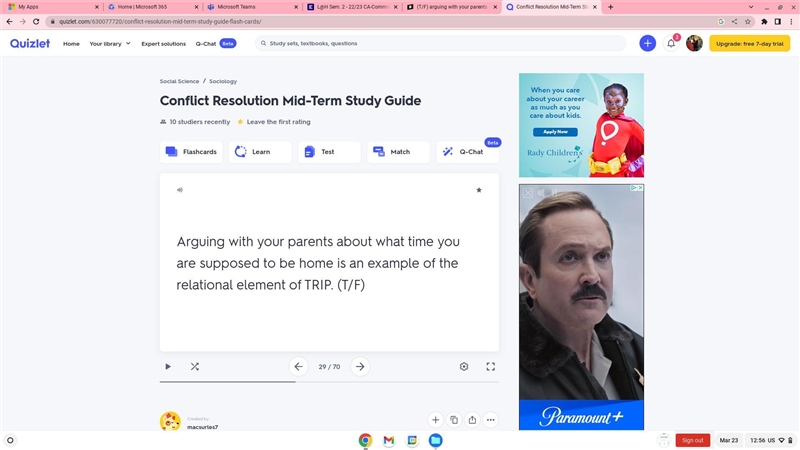The image size is (800, 450).
Task: Open Flashcards study mode
Action: click(x=191, y=152)
